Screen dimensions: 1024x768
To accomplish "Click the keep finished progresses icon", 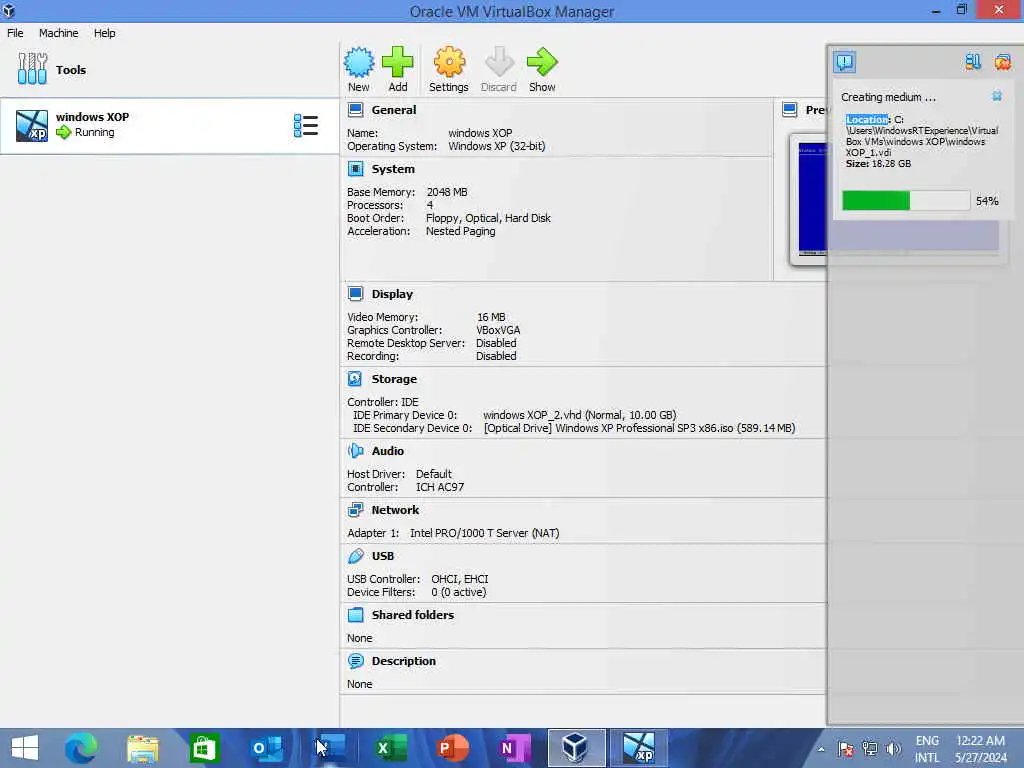I will tap(973, 62).
